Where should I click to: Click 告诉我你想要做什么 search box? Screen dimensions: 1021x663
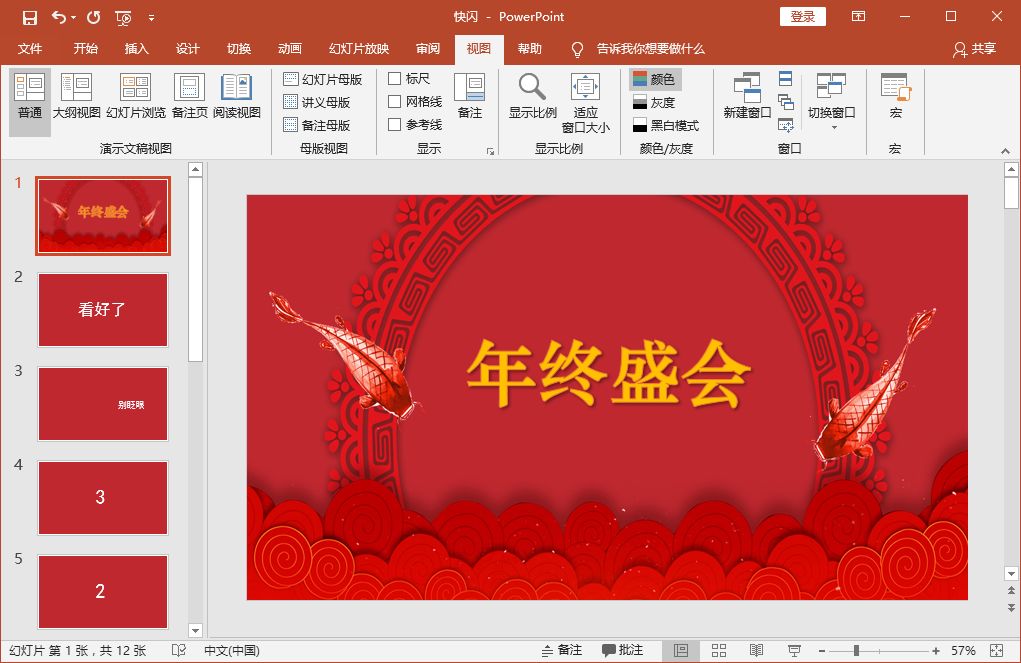coord(650,49)
